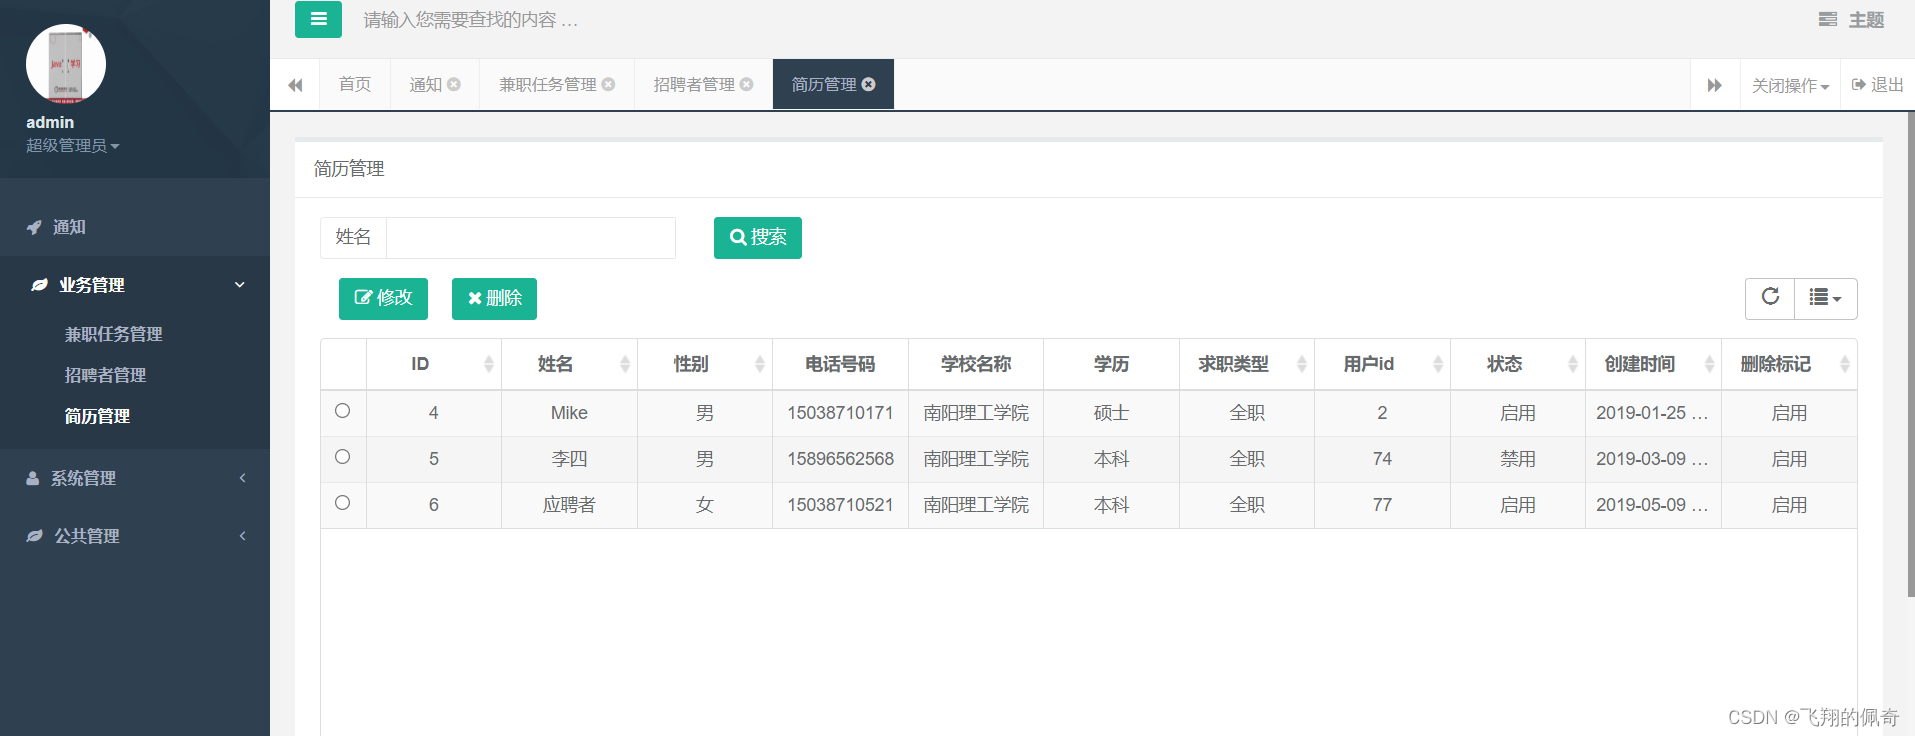Click the 2019-05-09 creation date cell
The height and width of the screenshot is (736, 1915).
(1652, 505)
